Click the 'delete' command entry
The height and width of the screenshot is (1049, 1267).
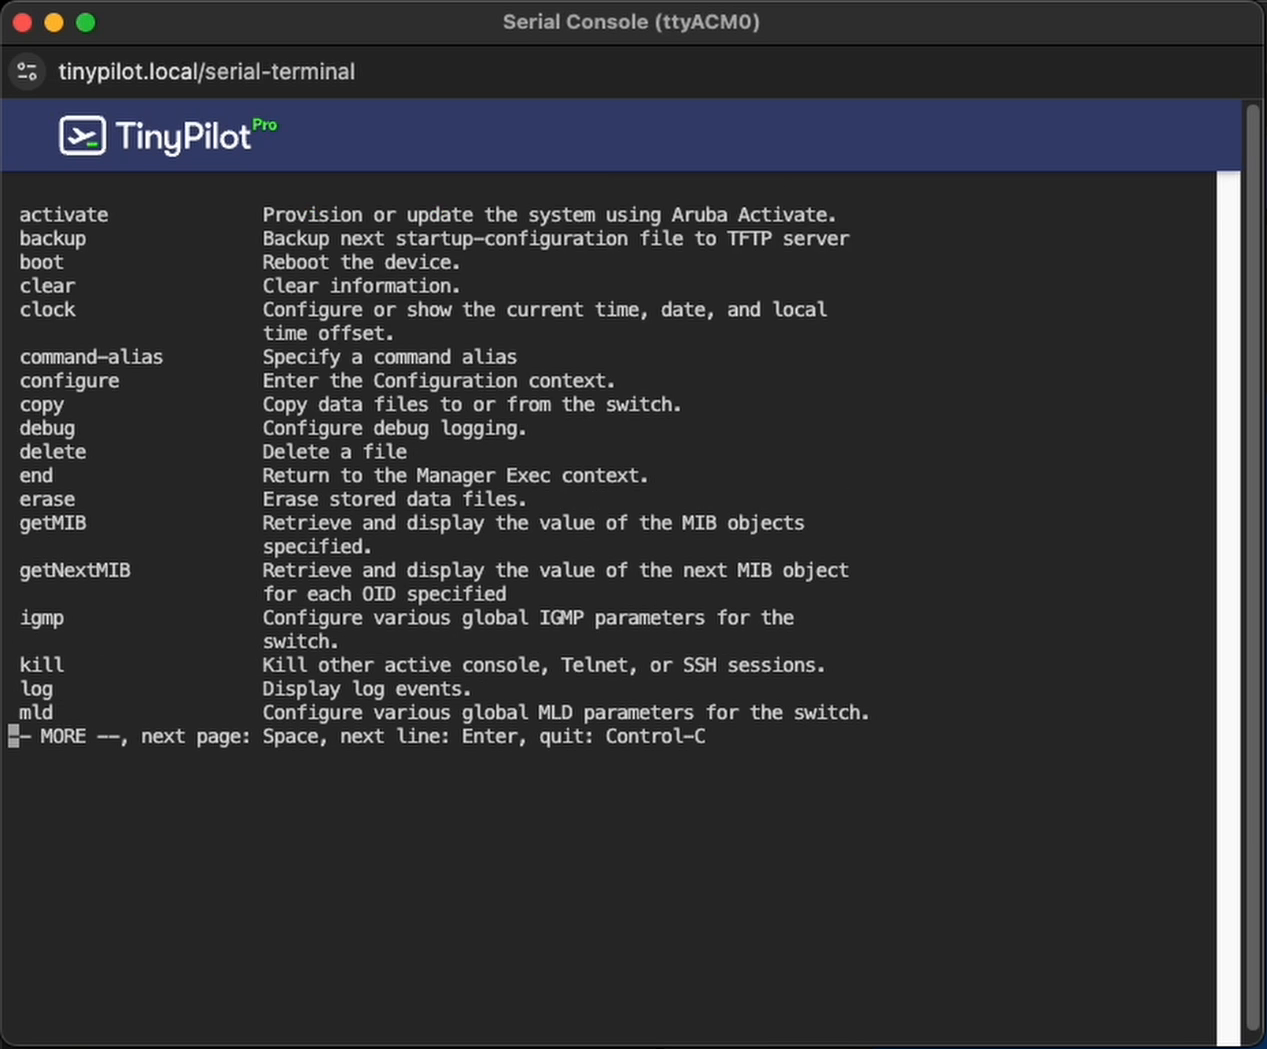point(52,452)
